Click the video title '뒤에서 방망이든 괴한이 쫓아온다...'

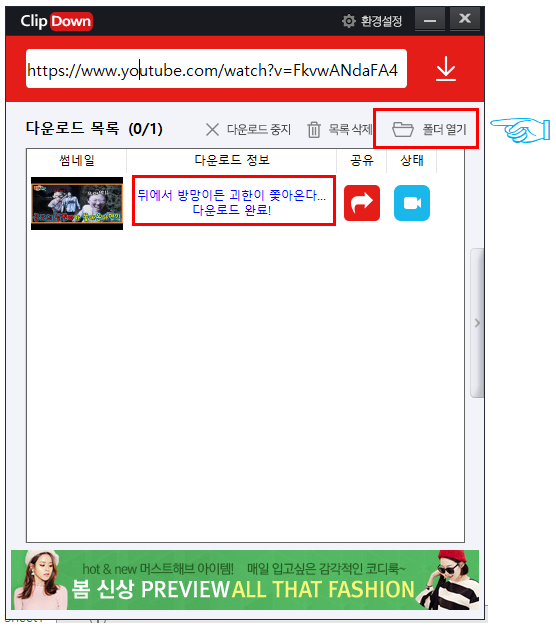pos(232,195)
